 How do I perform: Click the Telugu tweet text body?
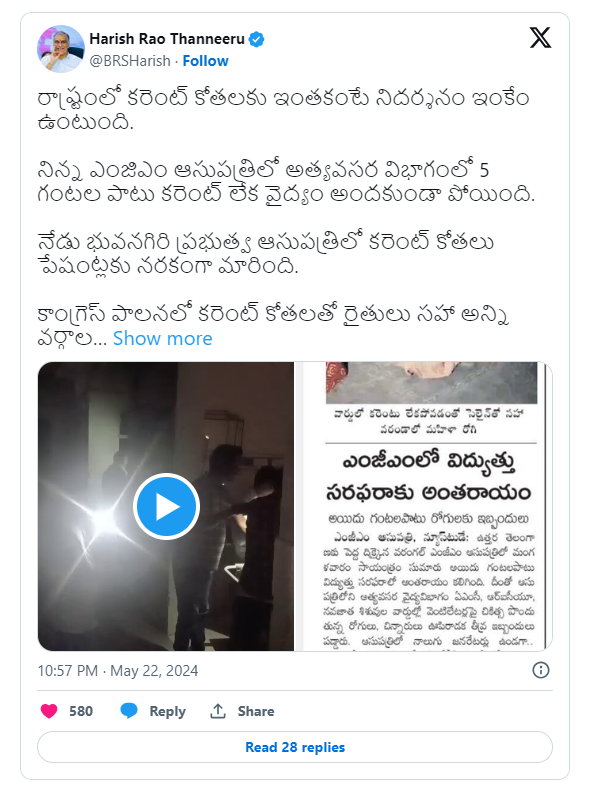click(284, 218)
